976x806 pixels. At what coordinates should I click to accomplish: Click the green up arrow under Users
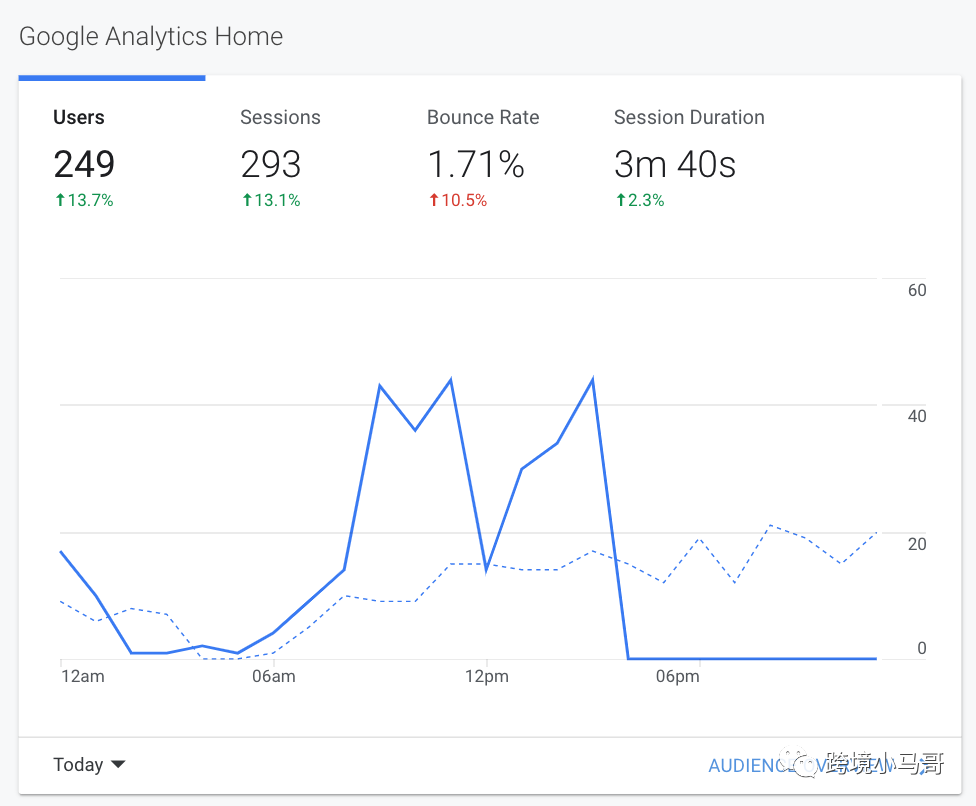pyautogui.click(x=60, y=201)
